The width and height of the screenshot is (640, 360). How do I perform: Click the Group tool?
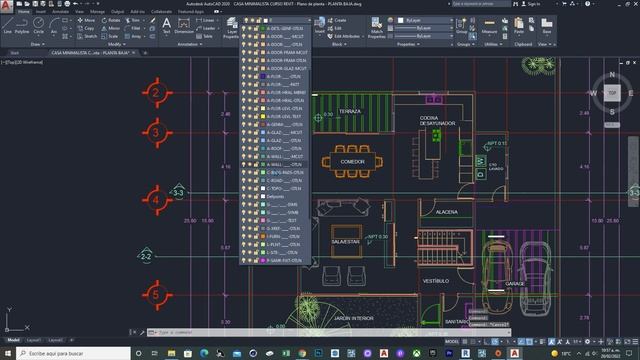point(461,25)
